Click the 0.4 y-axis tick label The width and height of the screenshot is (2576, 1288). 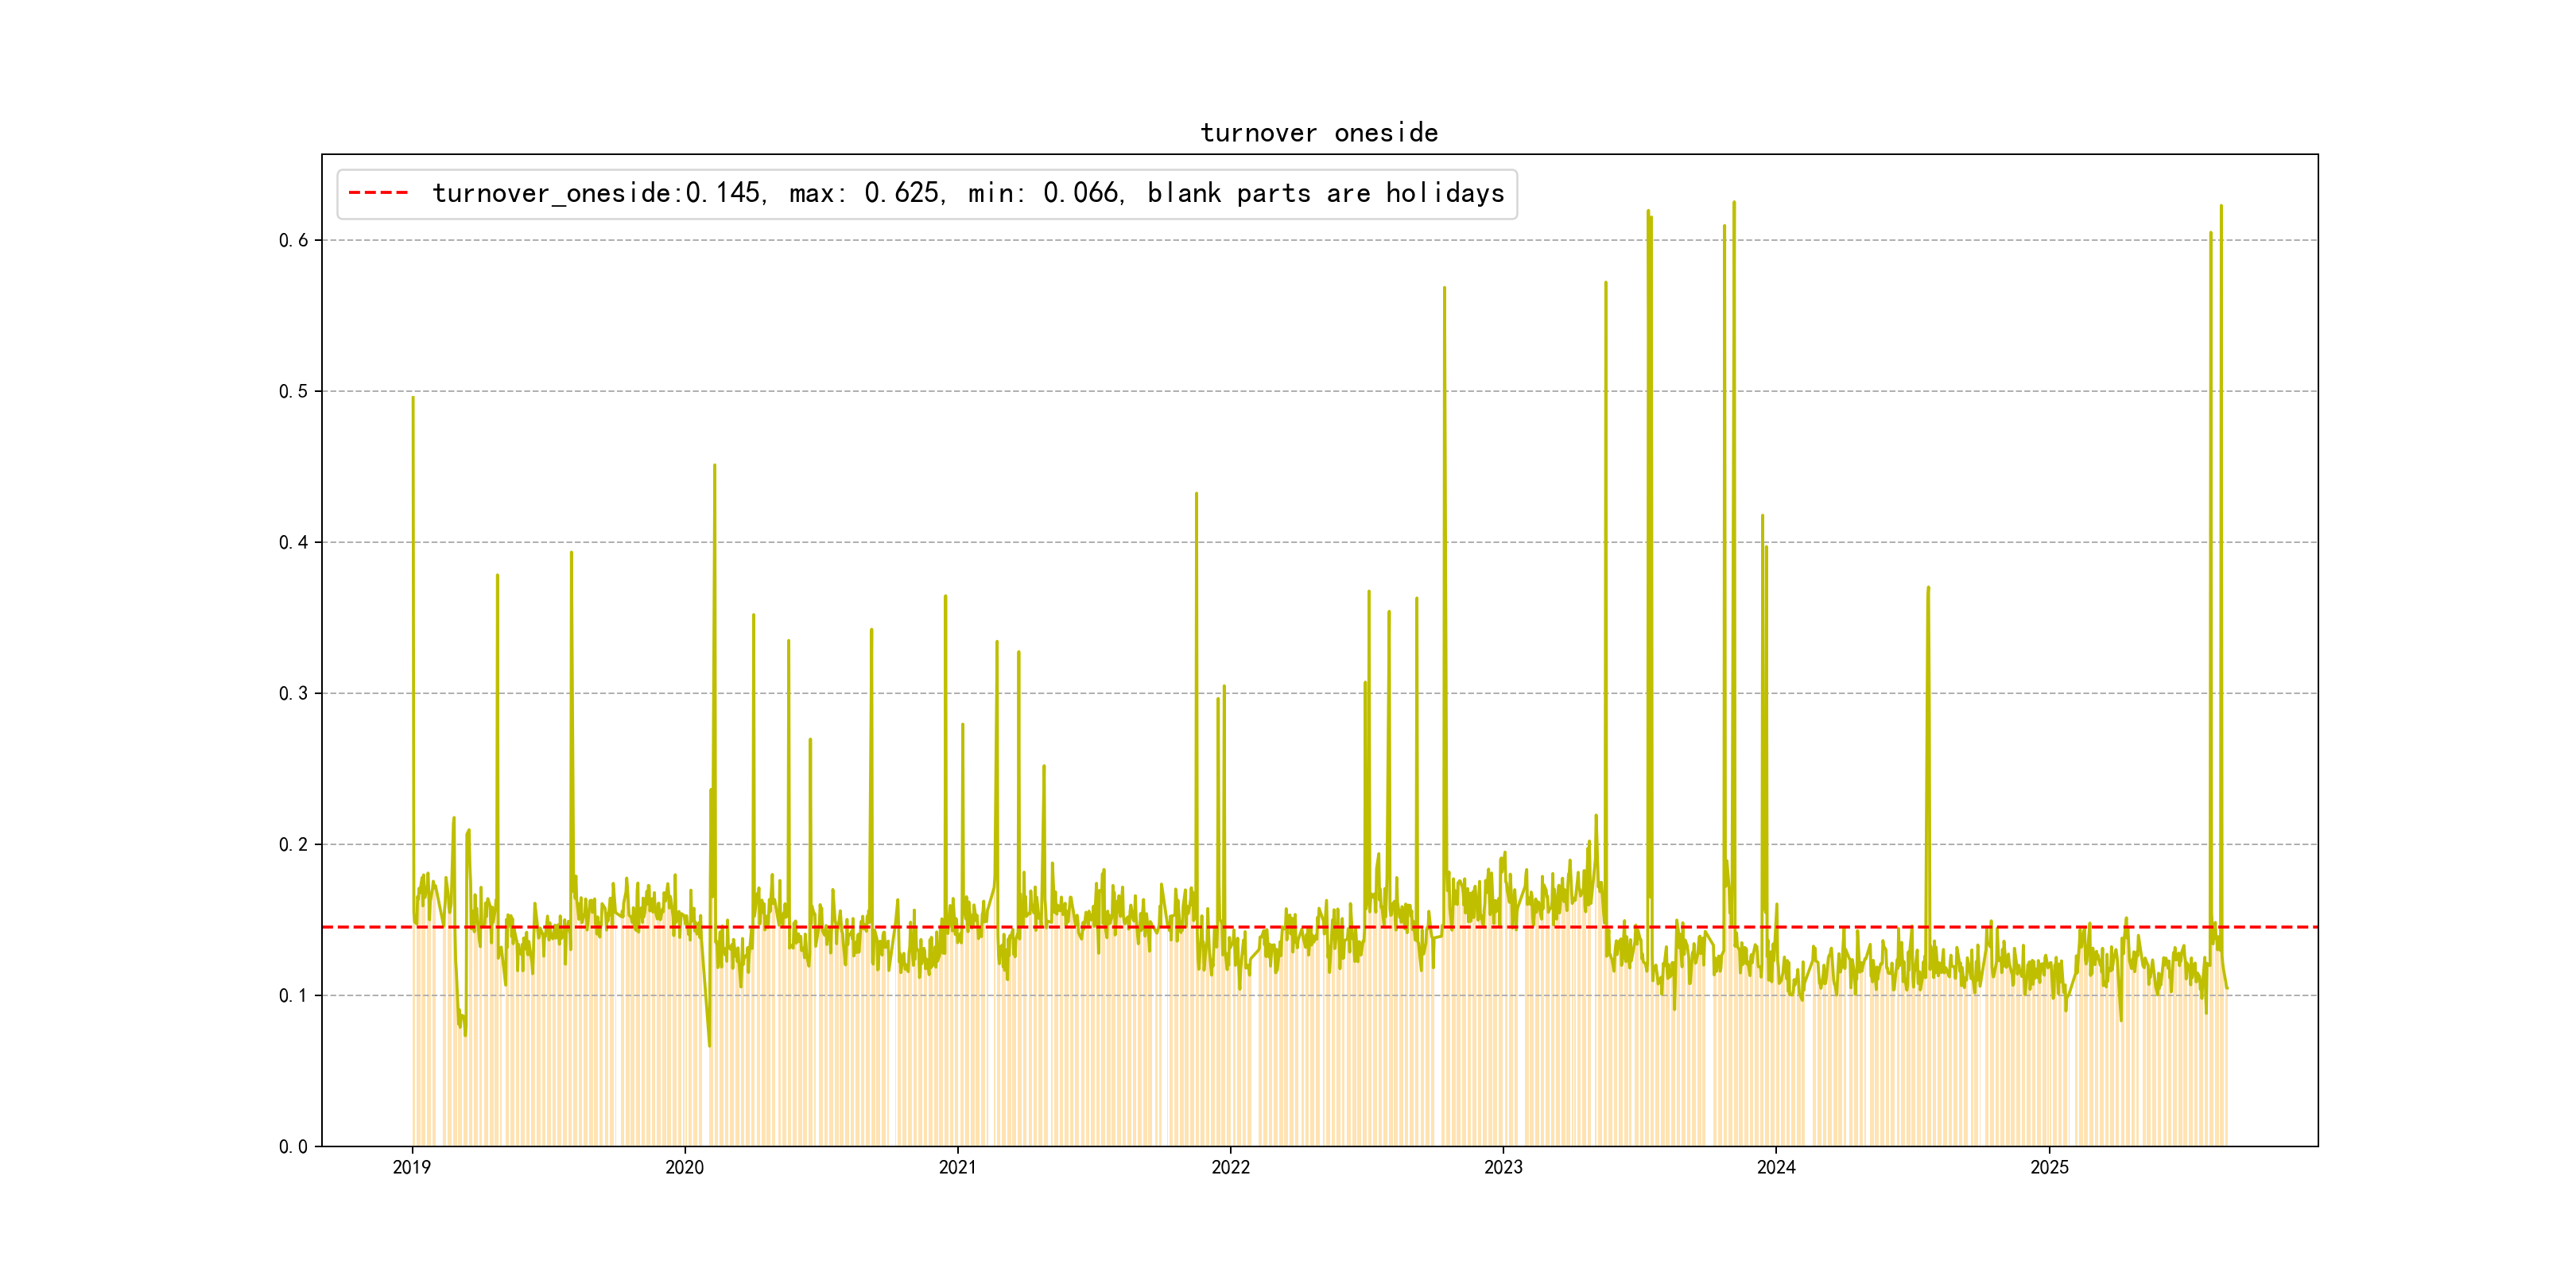coord(293,542)
